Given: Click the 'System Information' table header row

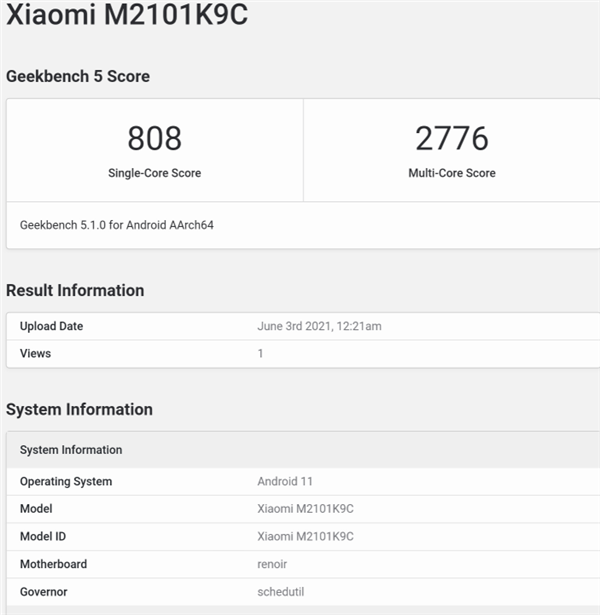Looking at the screenshot, I should [303, 450].
